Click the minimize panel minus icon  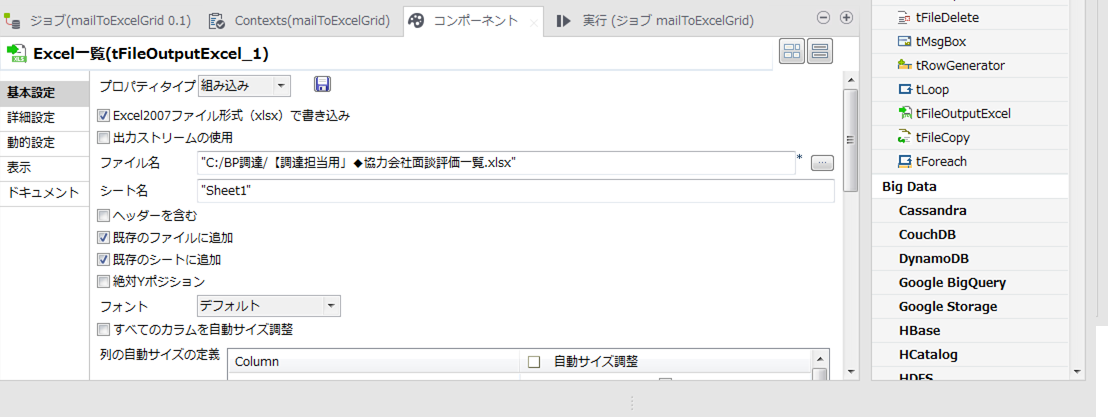click(823, 18)
